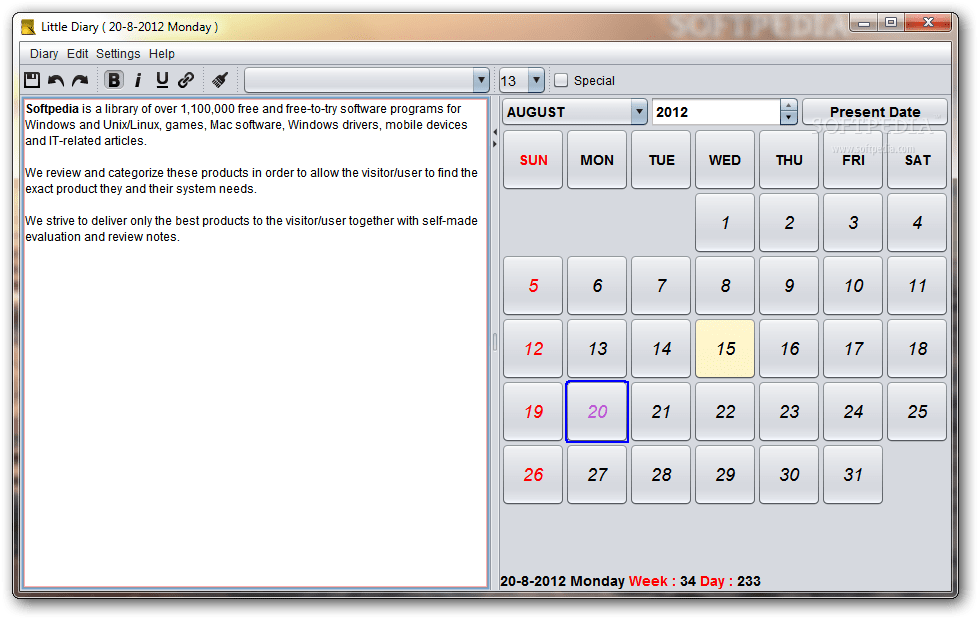The height and width of the screenshot is (619, 979).
Task: Open the Edit menu
Action: coord(77,54)
